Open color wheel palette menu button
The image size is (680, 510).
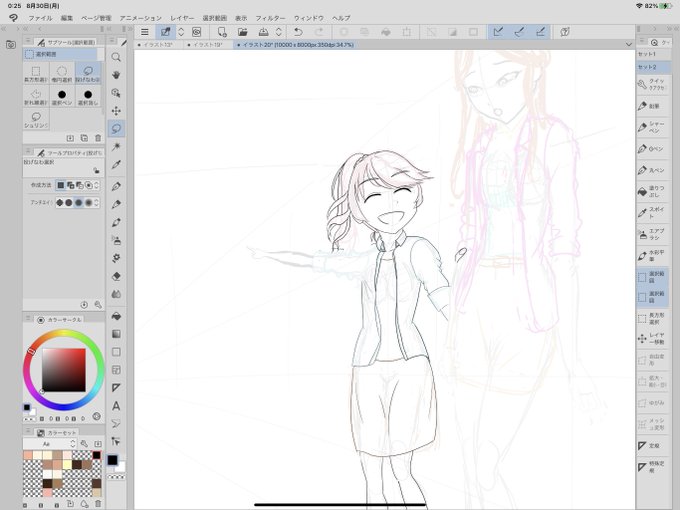tap(28, 319)
